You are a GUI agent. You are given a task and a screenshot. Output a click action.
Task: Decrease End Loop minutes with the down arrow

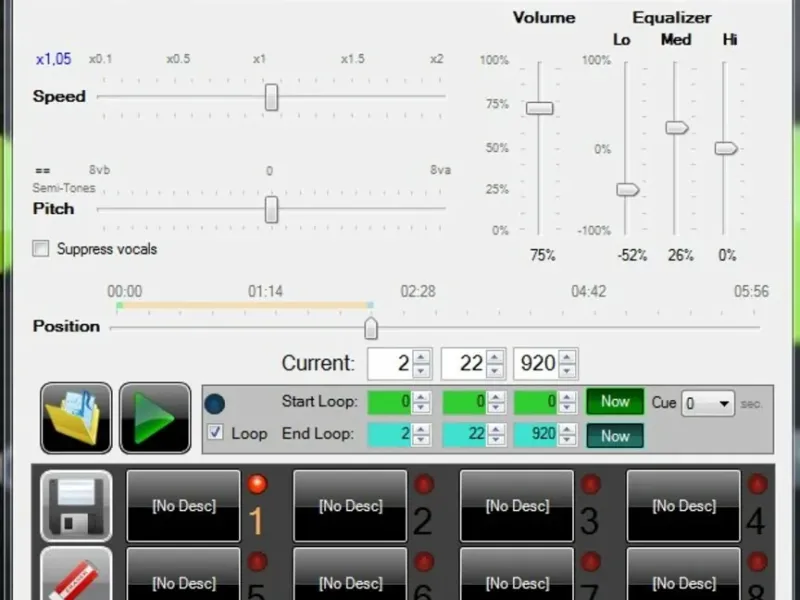coord(421,440)
